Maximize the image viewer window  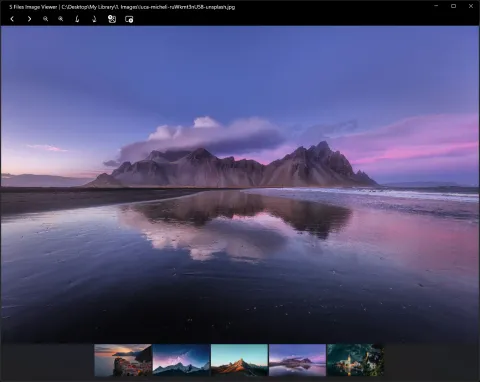[453, 6]
